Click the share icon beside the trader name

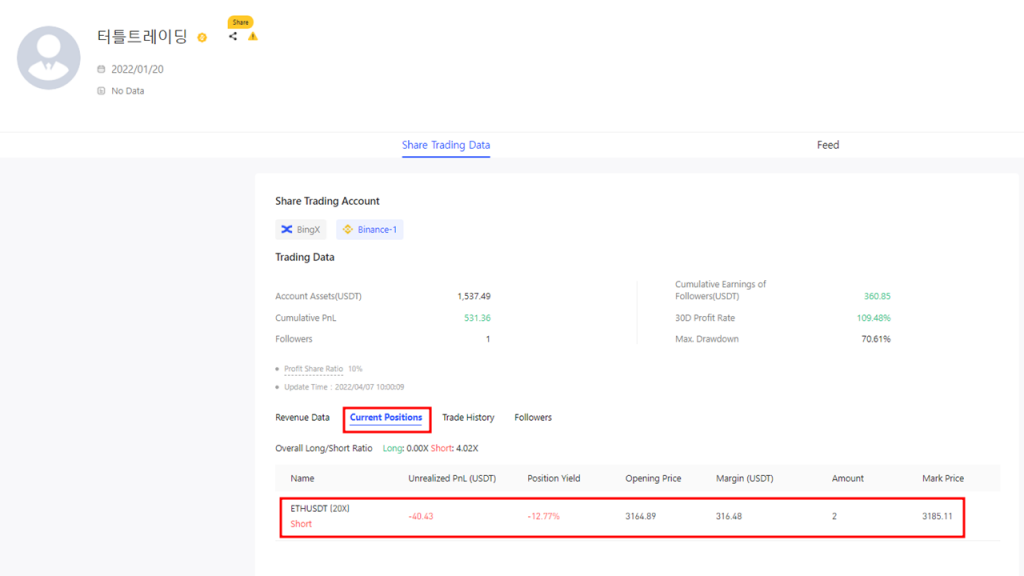pos(233,37)
